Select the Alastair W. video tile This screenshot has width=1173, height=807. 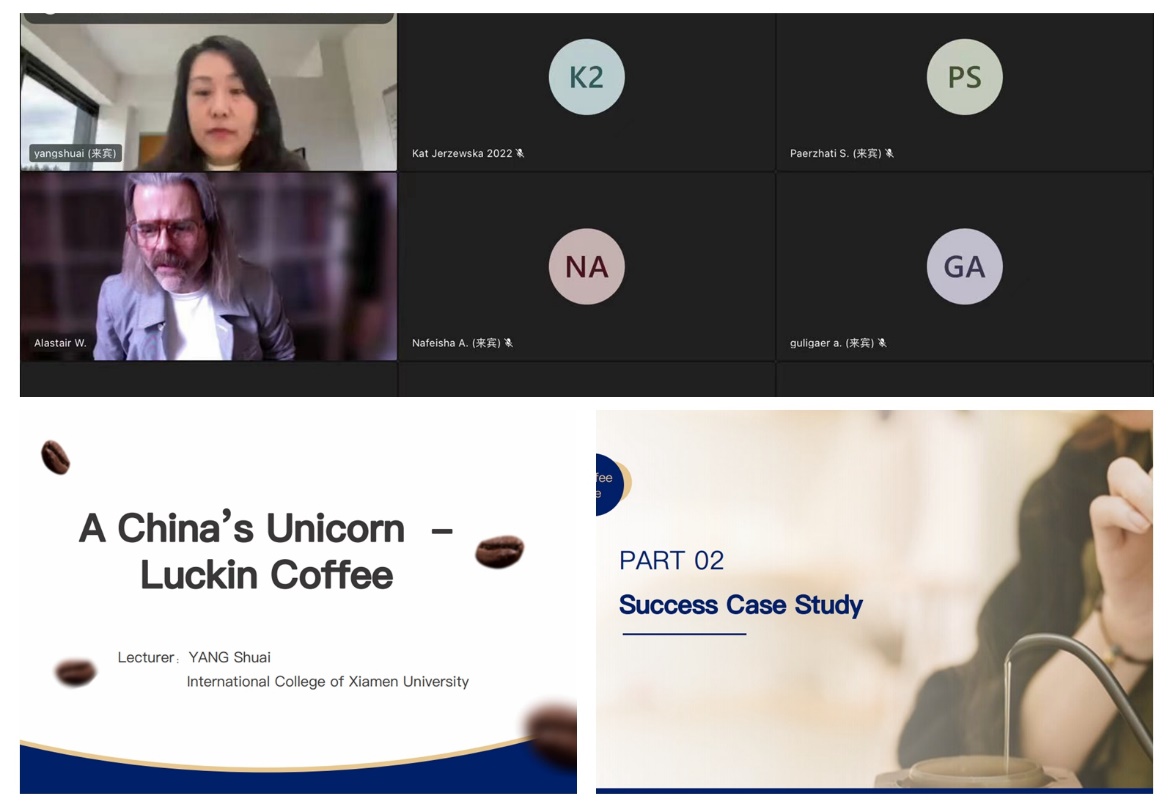[209, 267]
